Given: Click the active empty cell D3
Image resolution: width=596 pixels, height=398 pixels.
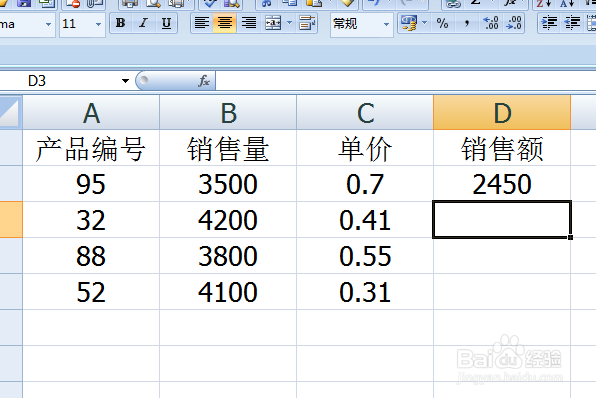Looking at the screenshot, I should 502,220.
